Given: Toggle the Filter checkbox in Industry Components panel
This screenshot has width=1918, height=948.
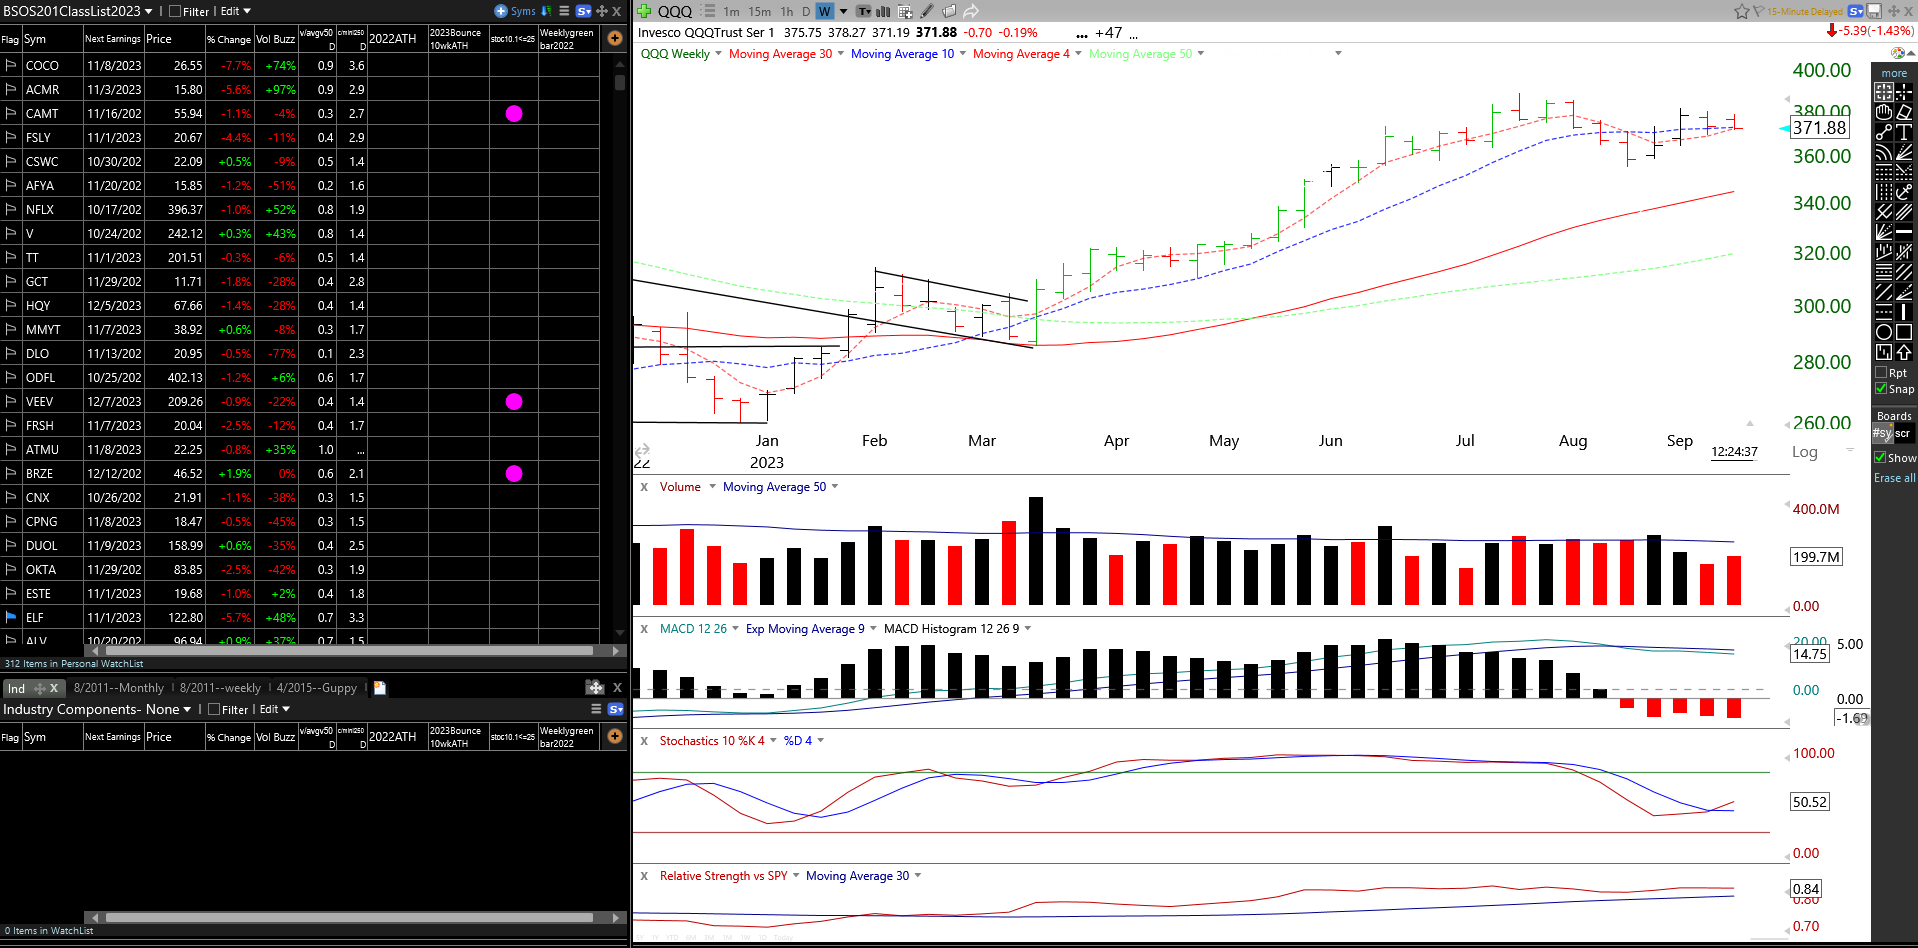Looking at the screenshot, I should tap(214, 710).
